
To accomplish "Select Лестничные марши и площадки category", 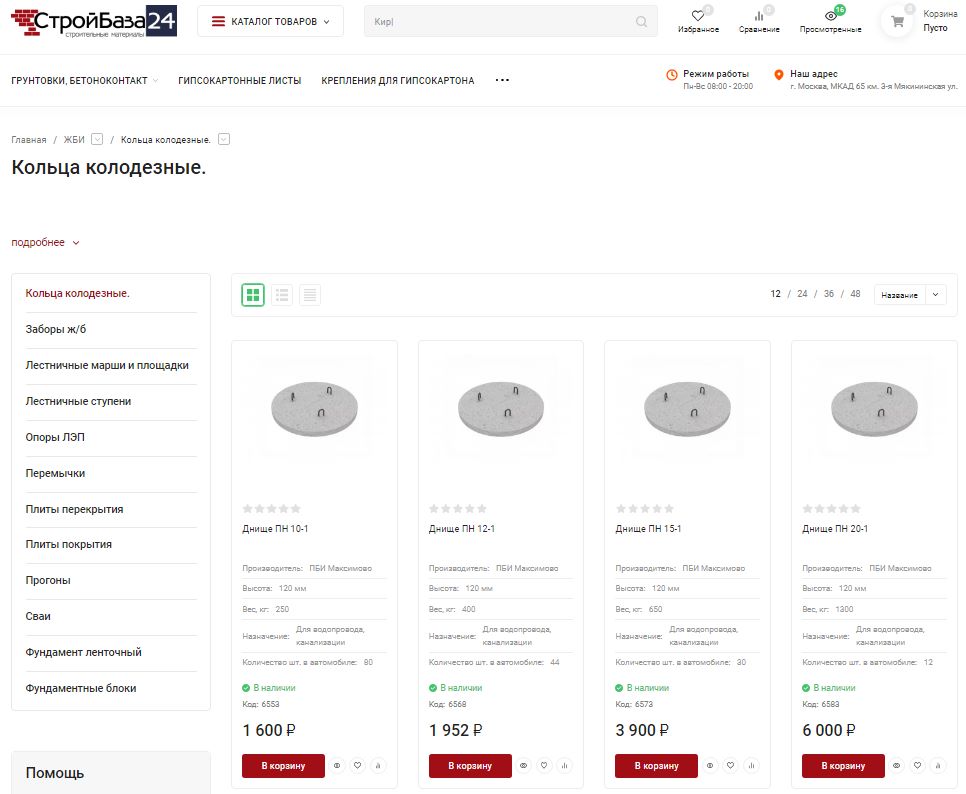I will (x=107, y=365).
